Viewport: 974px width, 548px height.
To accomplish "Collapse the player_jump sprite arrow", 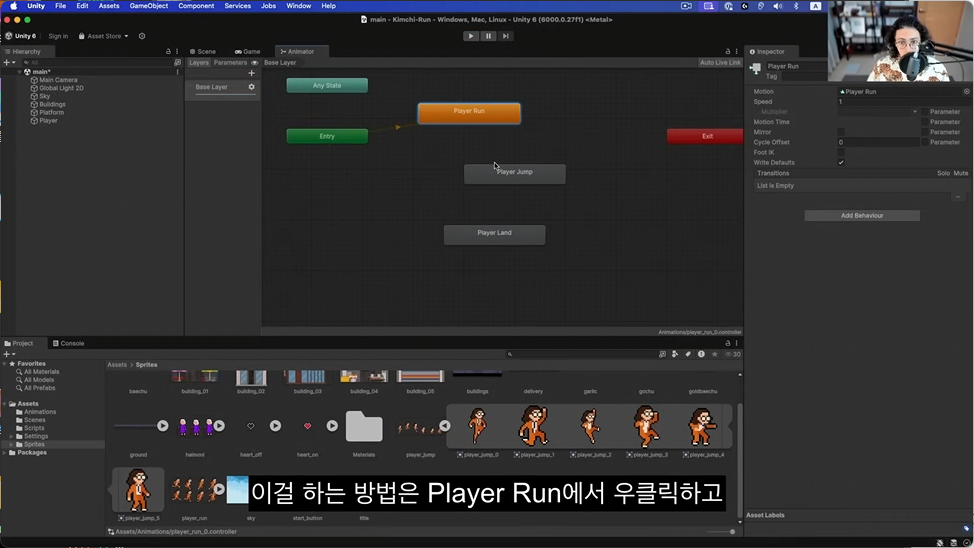I will 445,426.
